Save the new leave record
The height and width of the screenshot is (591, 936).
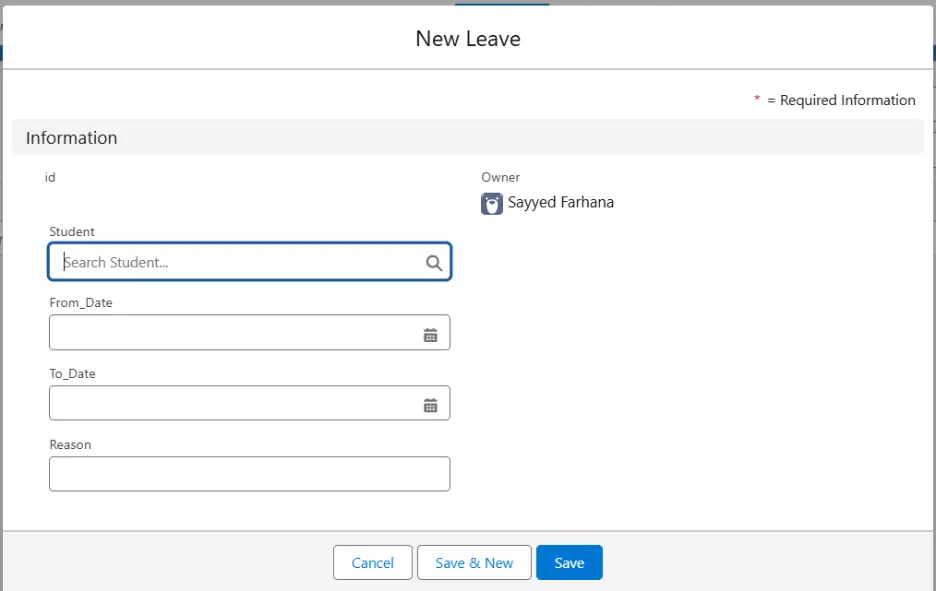coord(569,562)
